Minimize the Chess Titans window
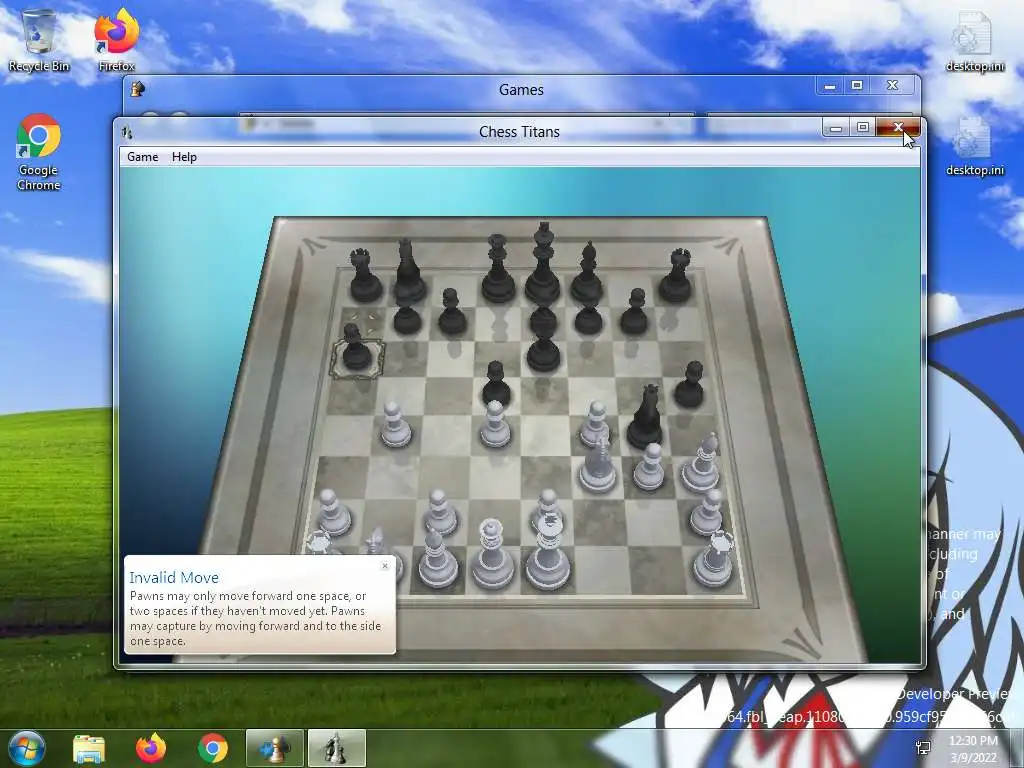The width and height of the screenshot is (1024, 768). pyautogui.click(x=836, y=128)
